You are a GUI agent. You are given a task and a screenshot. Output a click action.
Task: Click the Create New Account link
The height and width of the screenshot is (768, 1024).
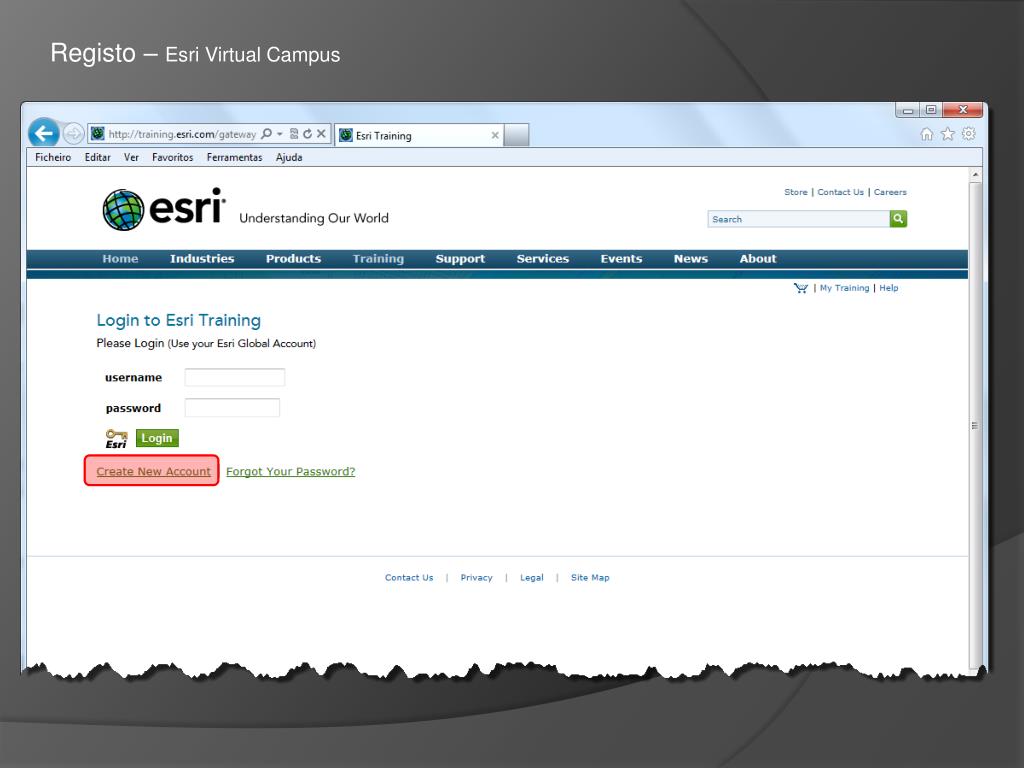[x=153, y=472]
